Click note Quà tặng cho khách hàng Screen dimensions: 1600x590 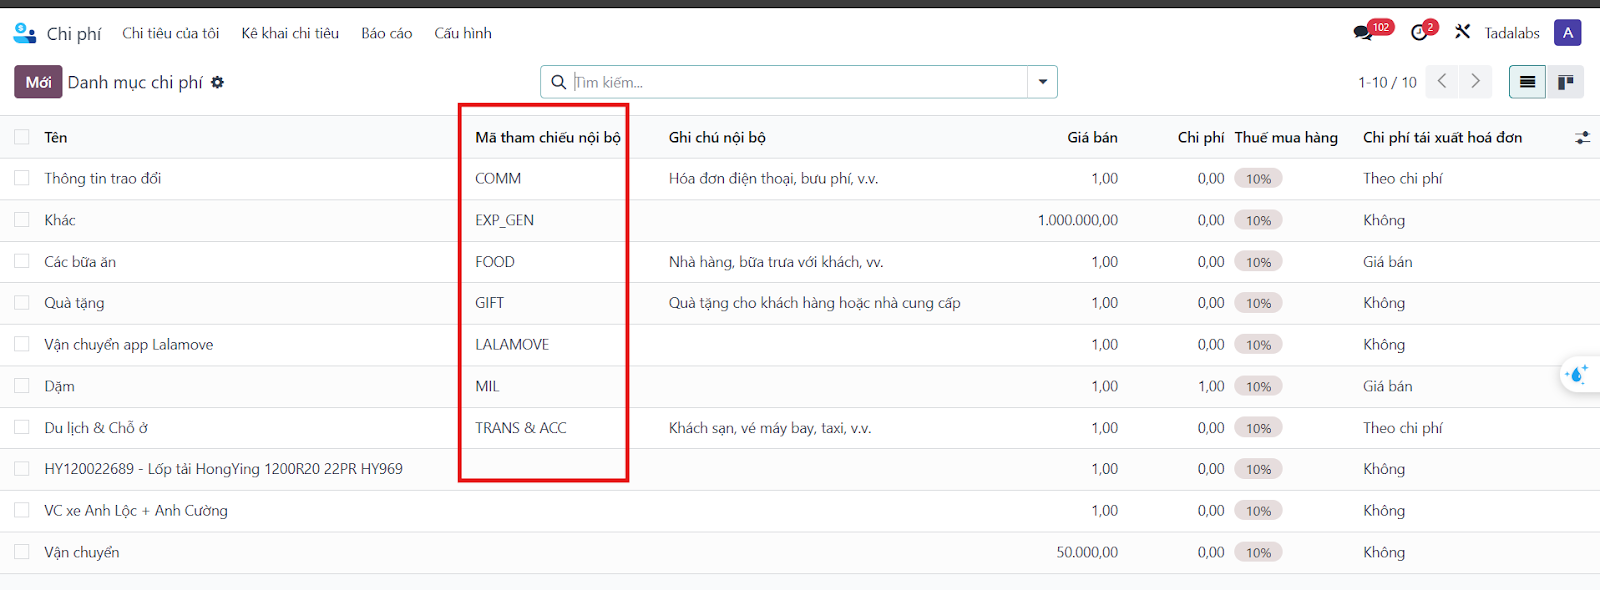[x=814, y=303]
